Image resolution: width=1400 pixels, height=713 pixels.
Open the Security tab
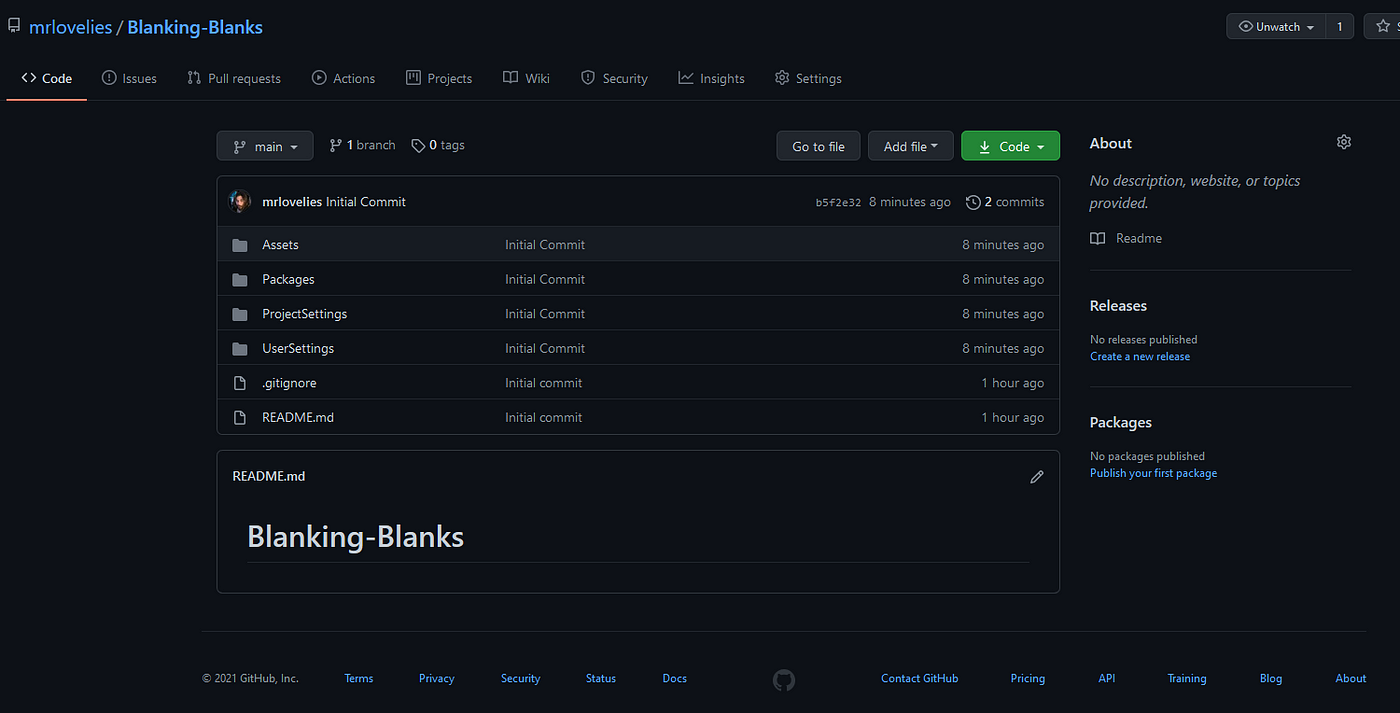[x=614, y=78]
